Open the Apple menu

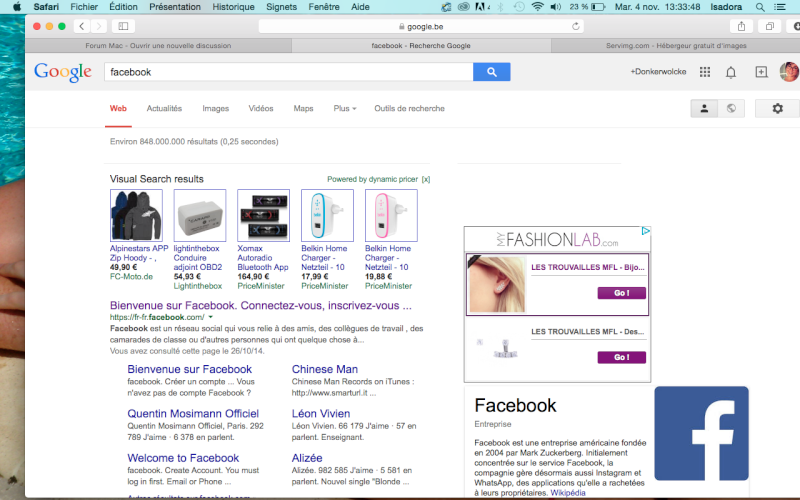click(x=17, y=7)
